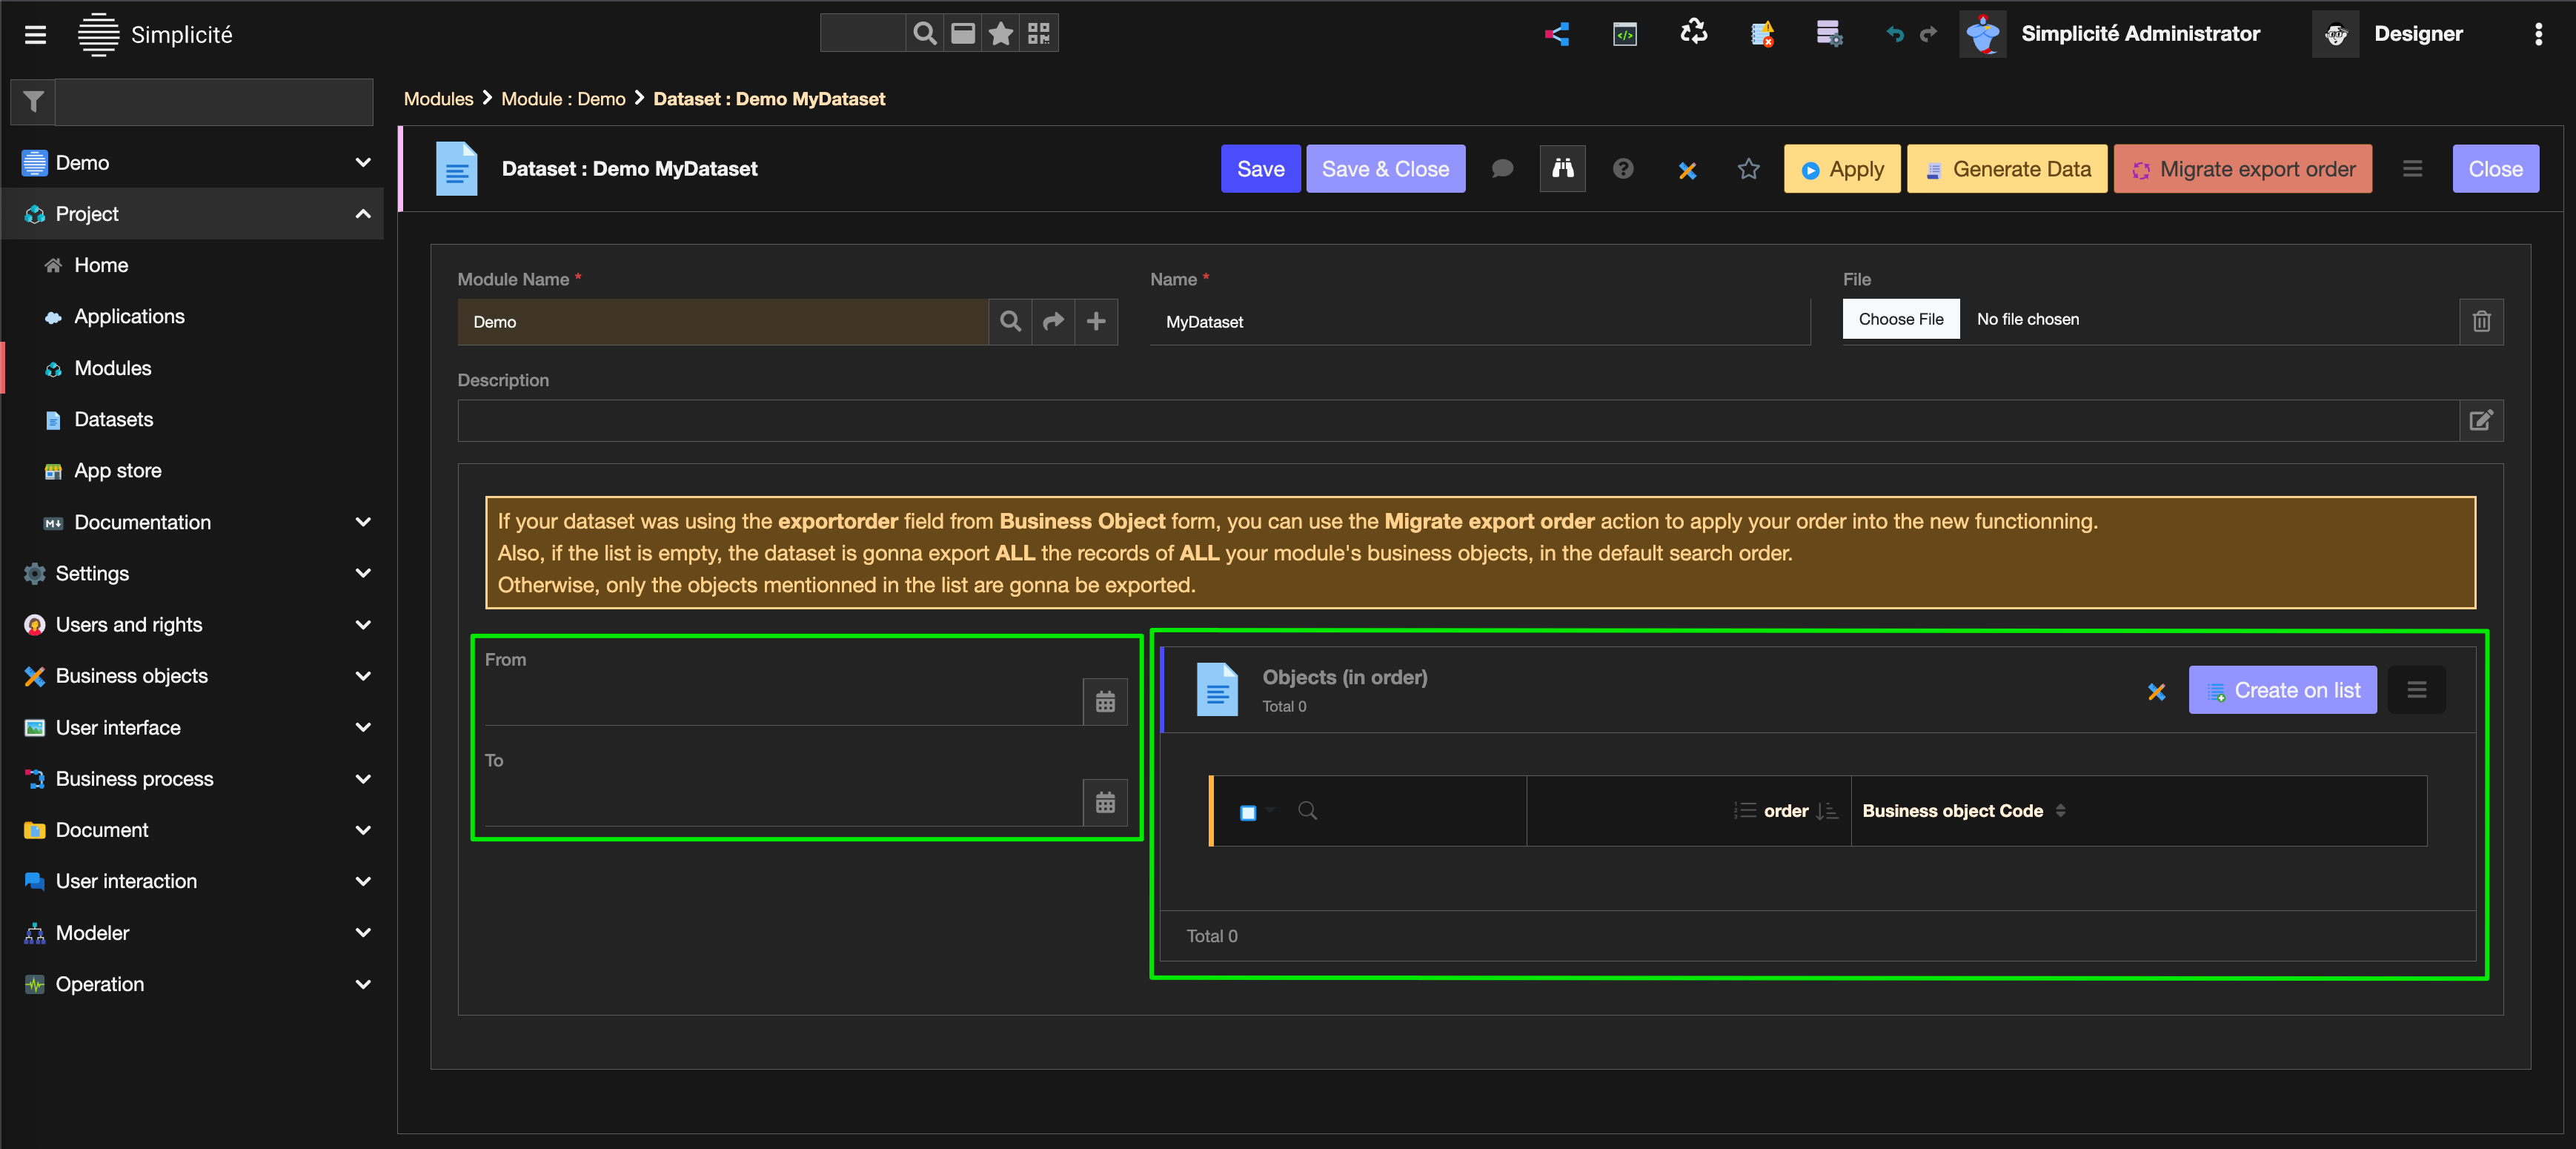2576x1149 pixels.
Task: Open App store menu item
Action: point(117,471)
